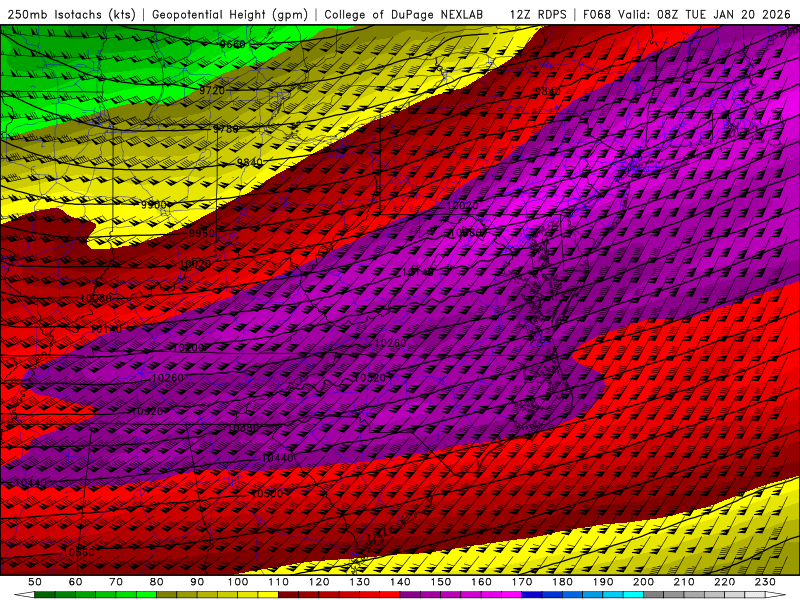The width and height of the screenshot is (800, 600).
Task: Click the "Geopotential Height (gpm)" header label
Action: point(230,15)
